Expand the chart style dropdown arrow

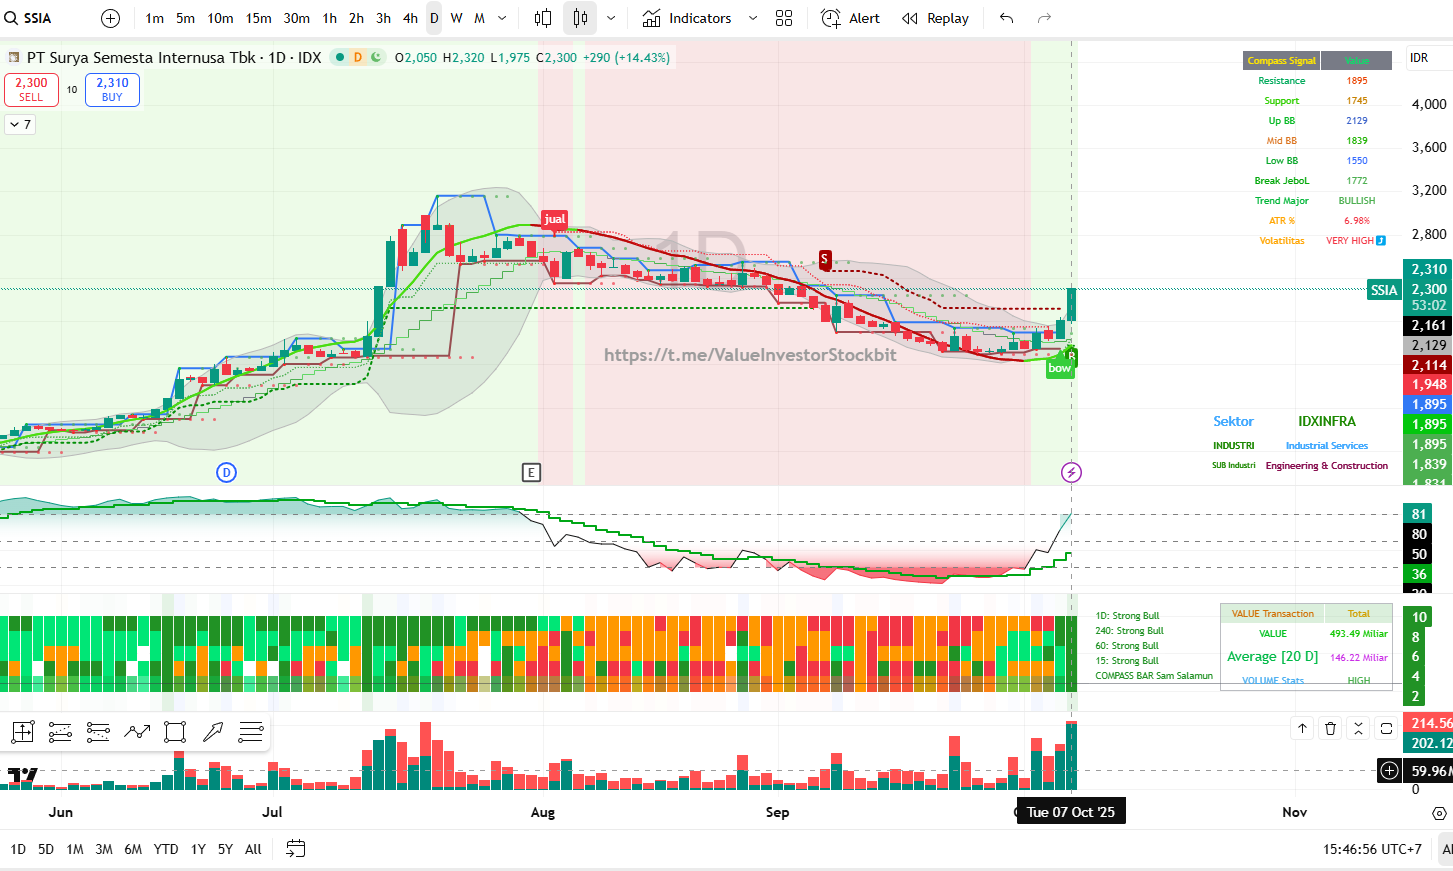(x=611, y=18)
